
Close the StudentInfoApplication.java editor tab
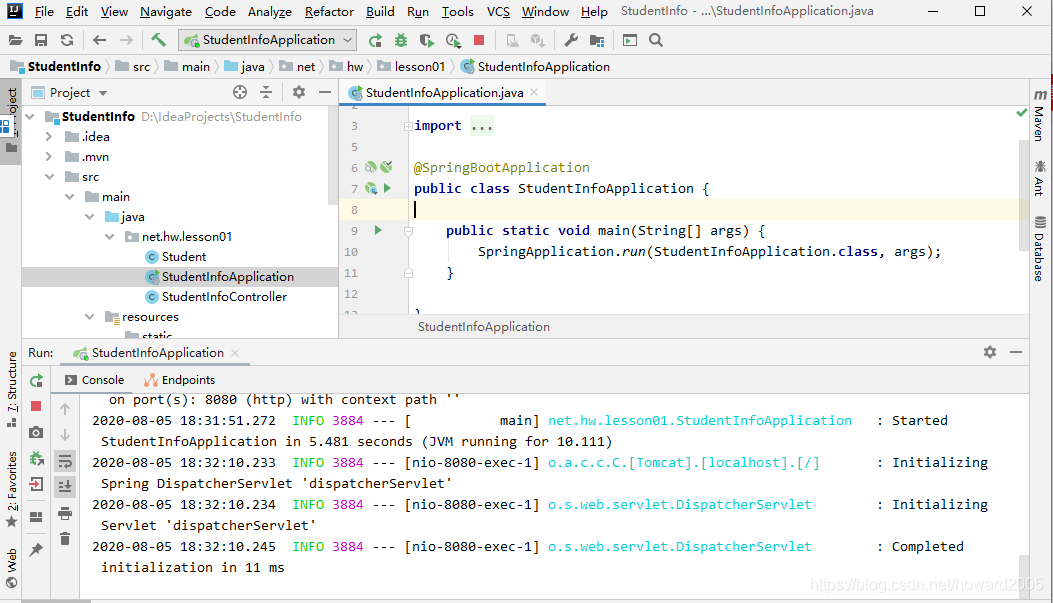[x=535, y=92]
